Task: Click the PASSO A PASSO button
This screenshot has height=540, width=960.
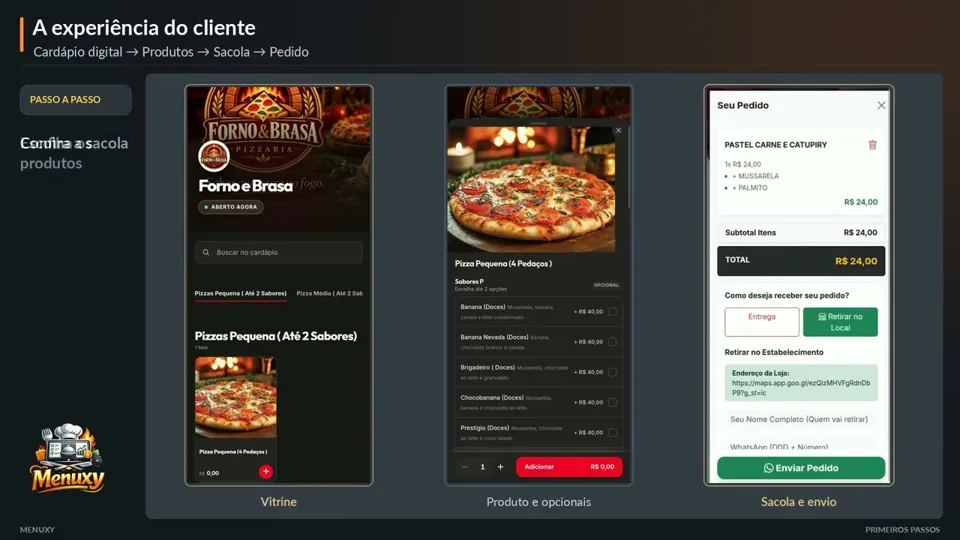Action: [76, 100]
